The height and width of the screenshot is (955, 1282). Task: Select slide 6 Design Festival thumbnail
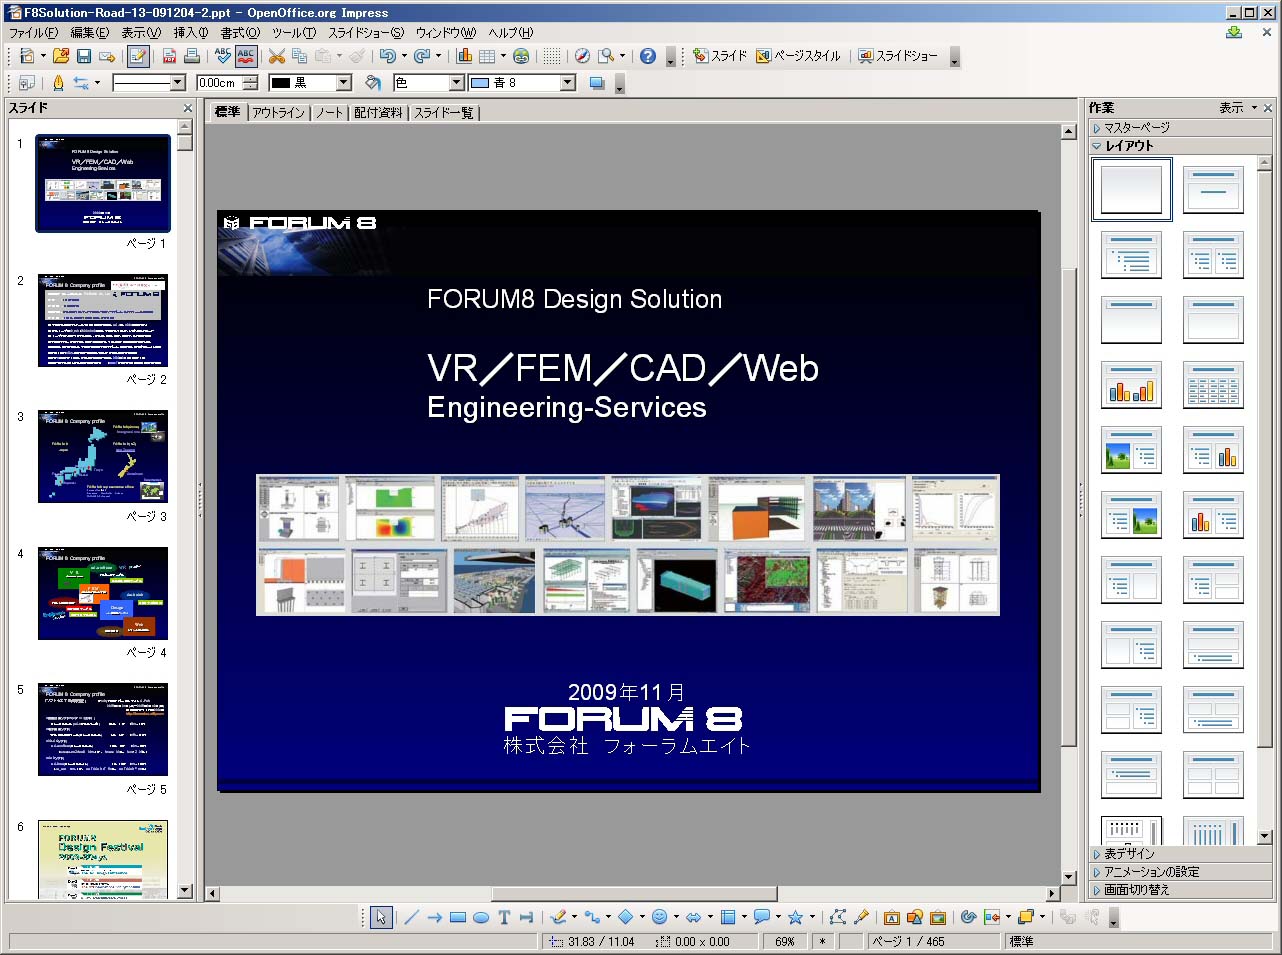pos(103,859)
